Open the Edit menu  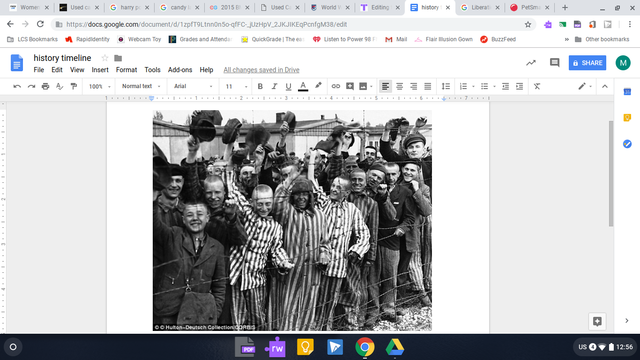tap(57, 70)
